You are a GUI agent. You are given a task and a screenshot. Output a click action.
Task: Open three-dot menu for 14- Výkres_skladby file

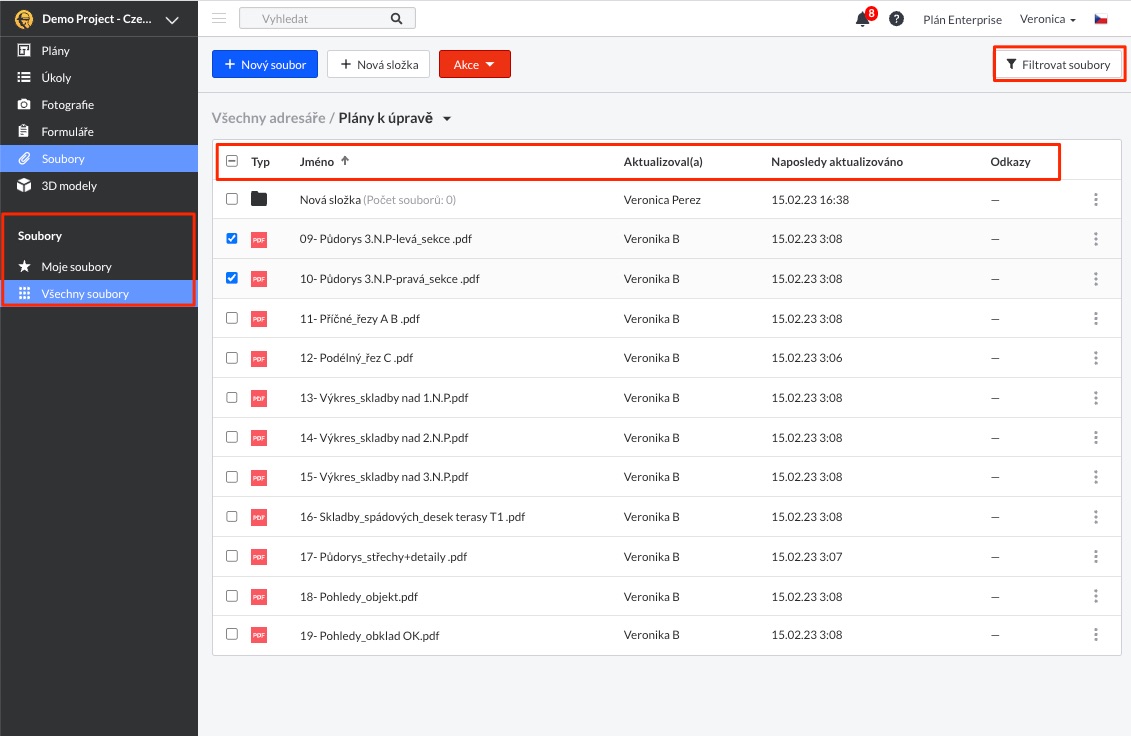tap(1096, 437)
